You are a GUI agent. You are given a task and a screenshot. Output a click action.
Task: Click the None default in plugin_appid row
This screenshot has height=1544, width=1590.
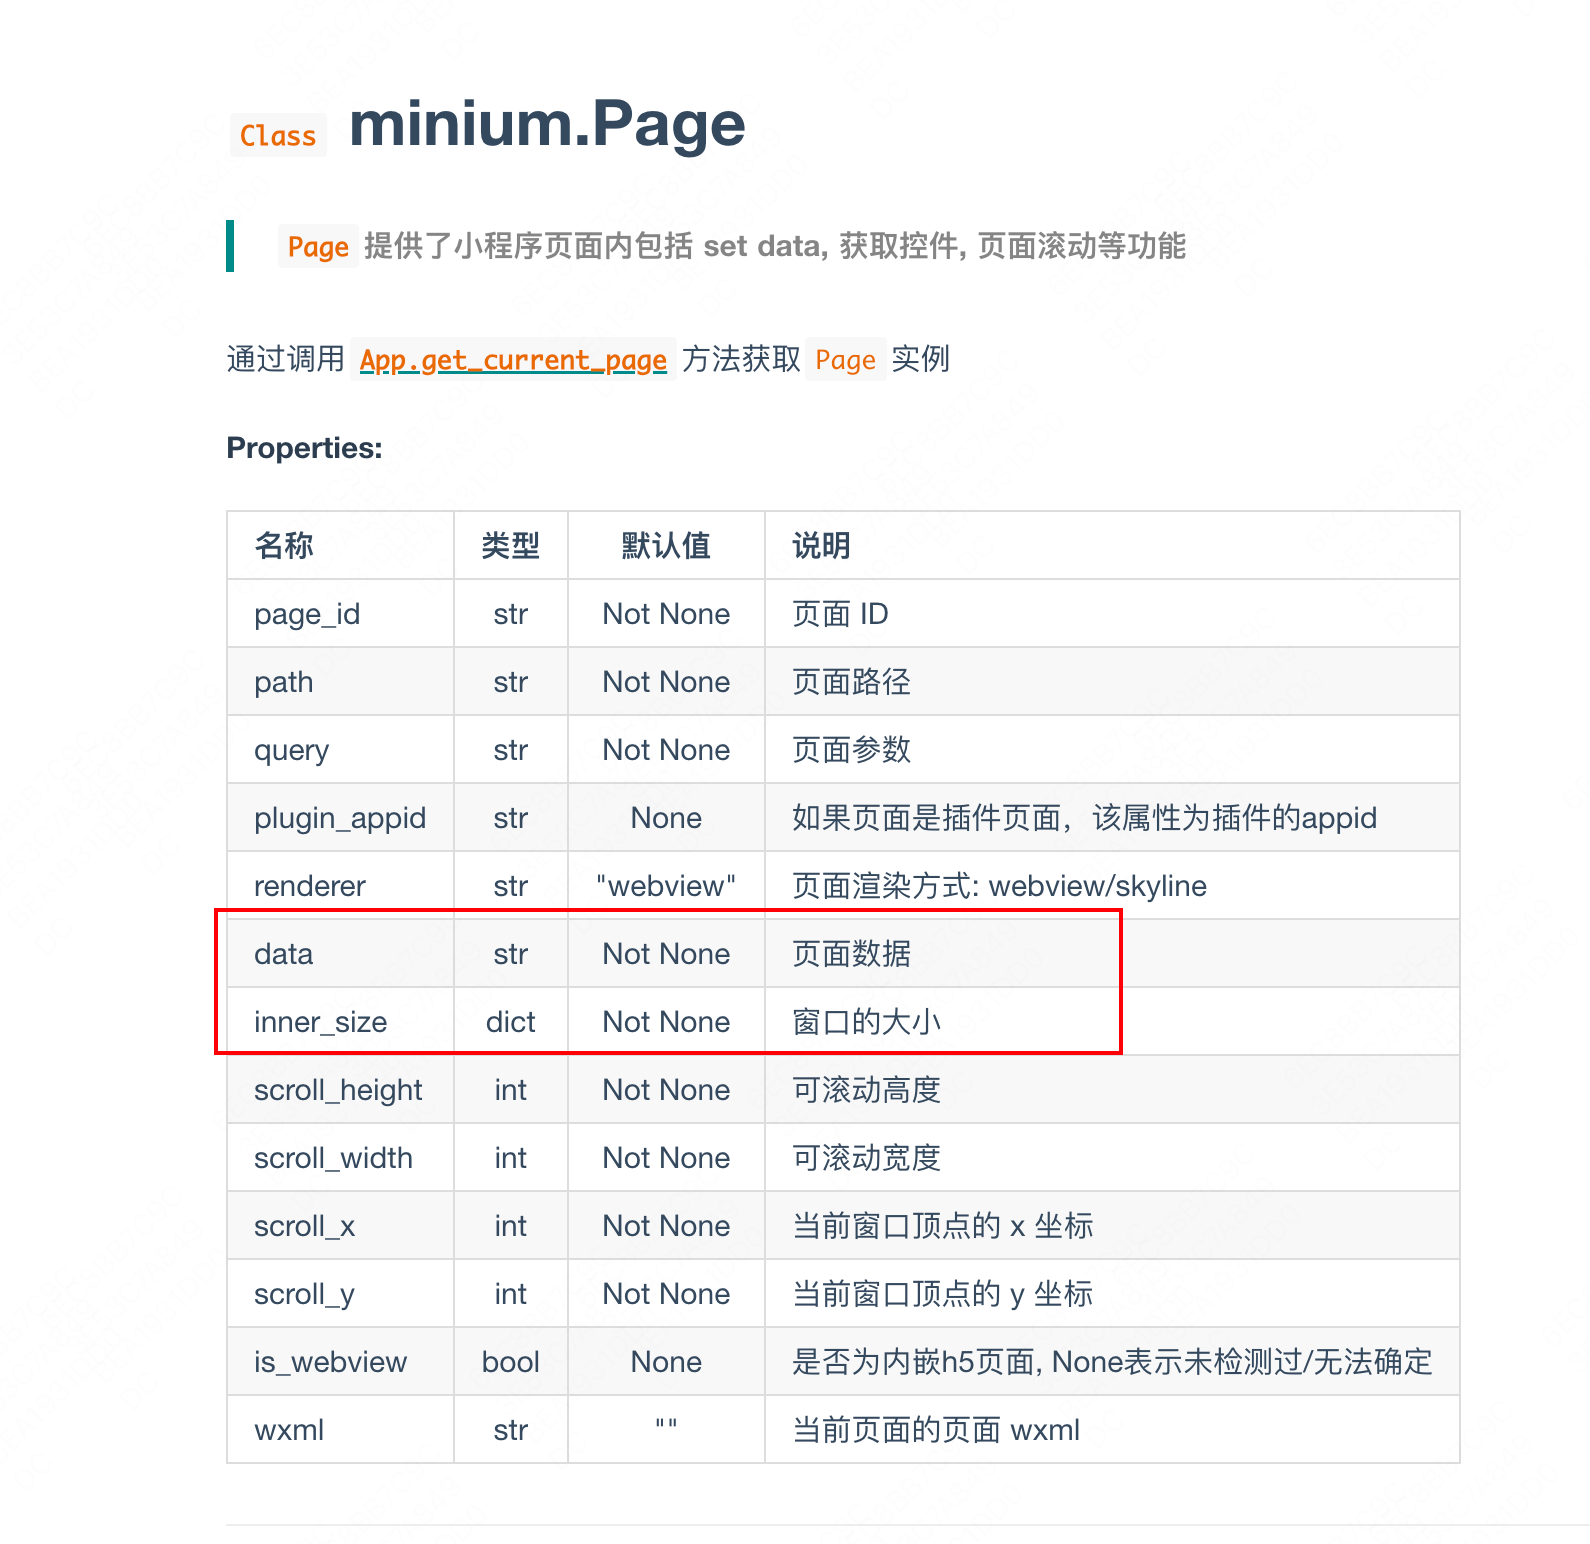pos(666,818)
